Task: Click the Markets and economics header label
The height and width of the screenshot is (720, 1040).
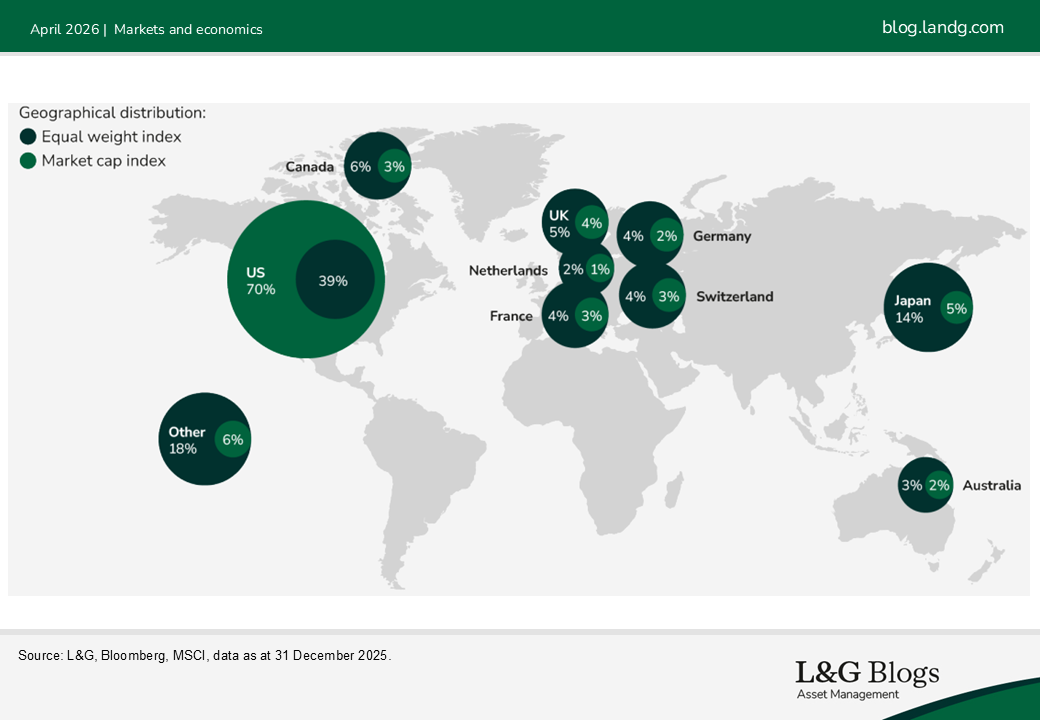Action: 188,30
